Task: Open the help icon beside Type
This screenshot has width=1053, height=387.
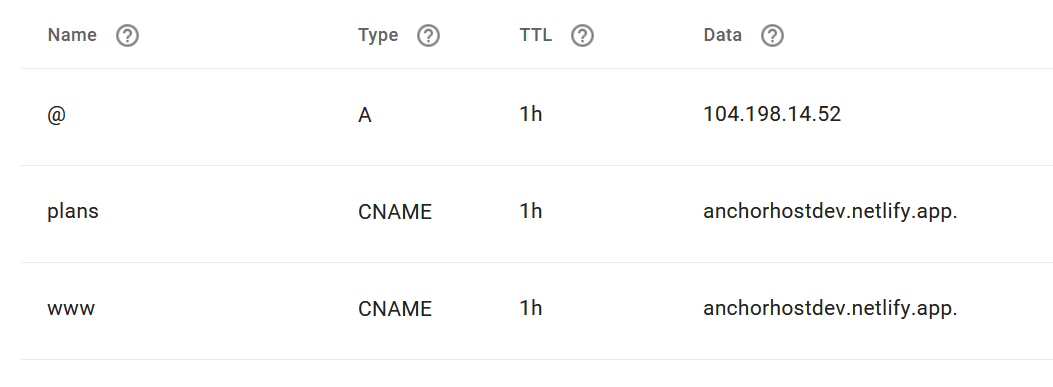Action: [x=428, y=36]
